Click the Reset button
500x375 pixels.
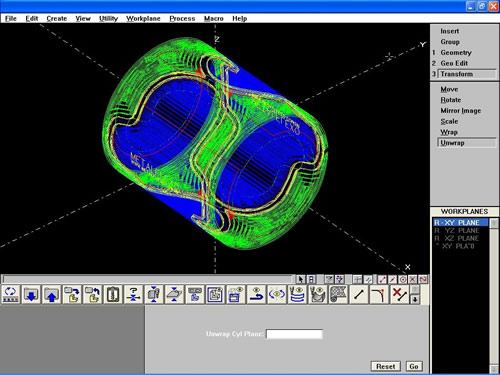pyautogui.click(x=386, y=366)
